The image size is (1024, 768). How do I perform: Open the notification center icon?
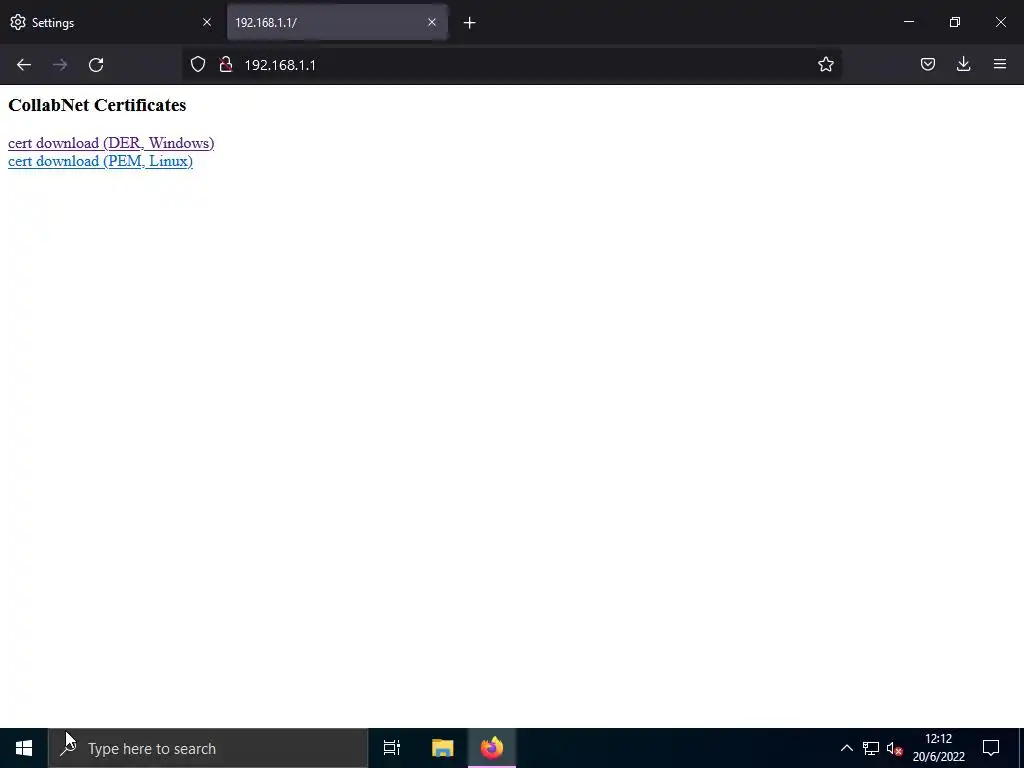click(991, 748)
